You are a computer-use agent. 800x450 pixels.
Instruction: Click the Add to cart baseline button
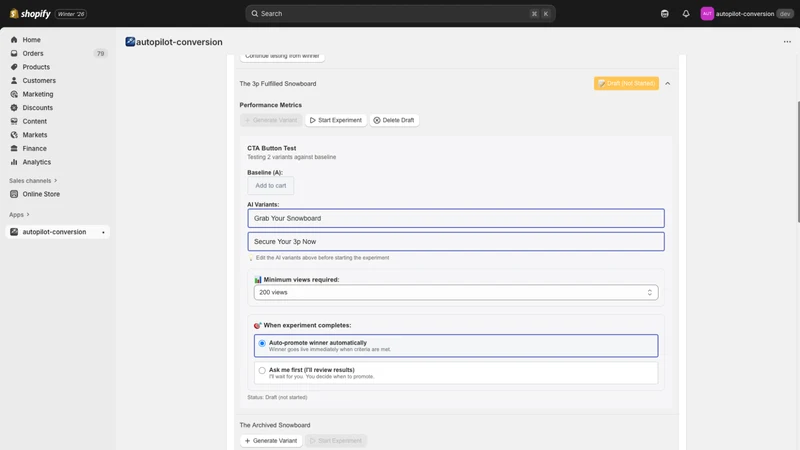click(270, 186)
